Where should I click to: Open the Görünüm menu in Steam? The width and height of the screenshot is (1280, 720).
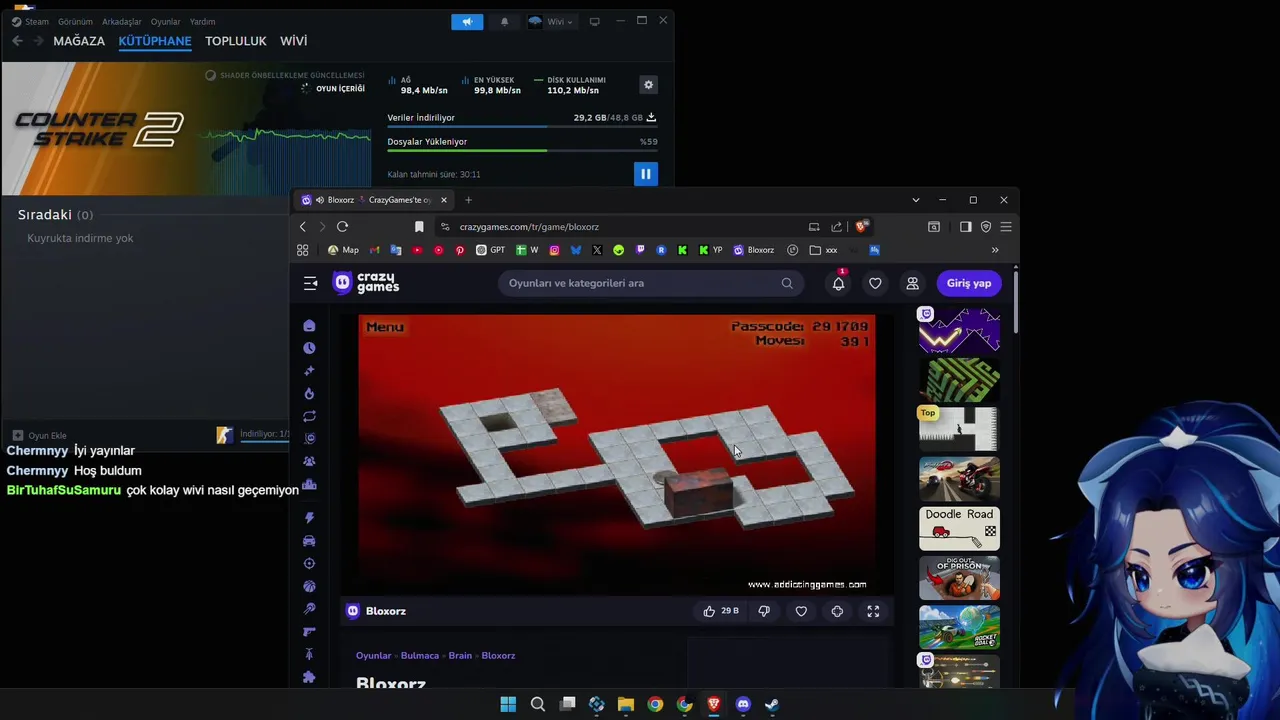coord(75,21)
